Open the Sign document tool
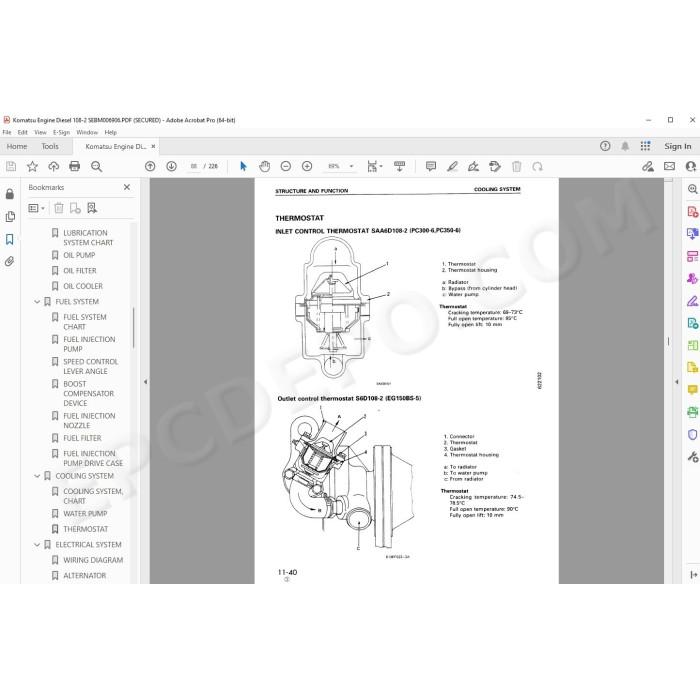700x700 pixels. click(473, 167)
